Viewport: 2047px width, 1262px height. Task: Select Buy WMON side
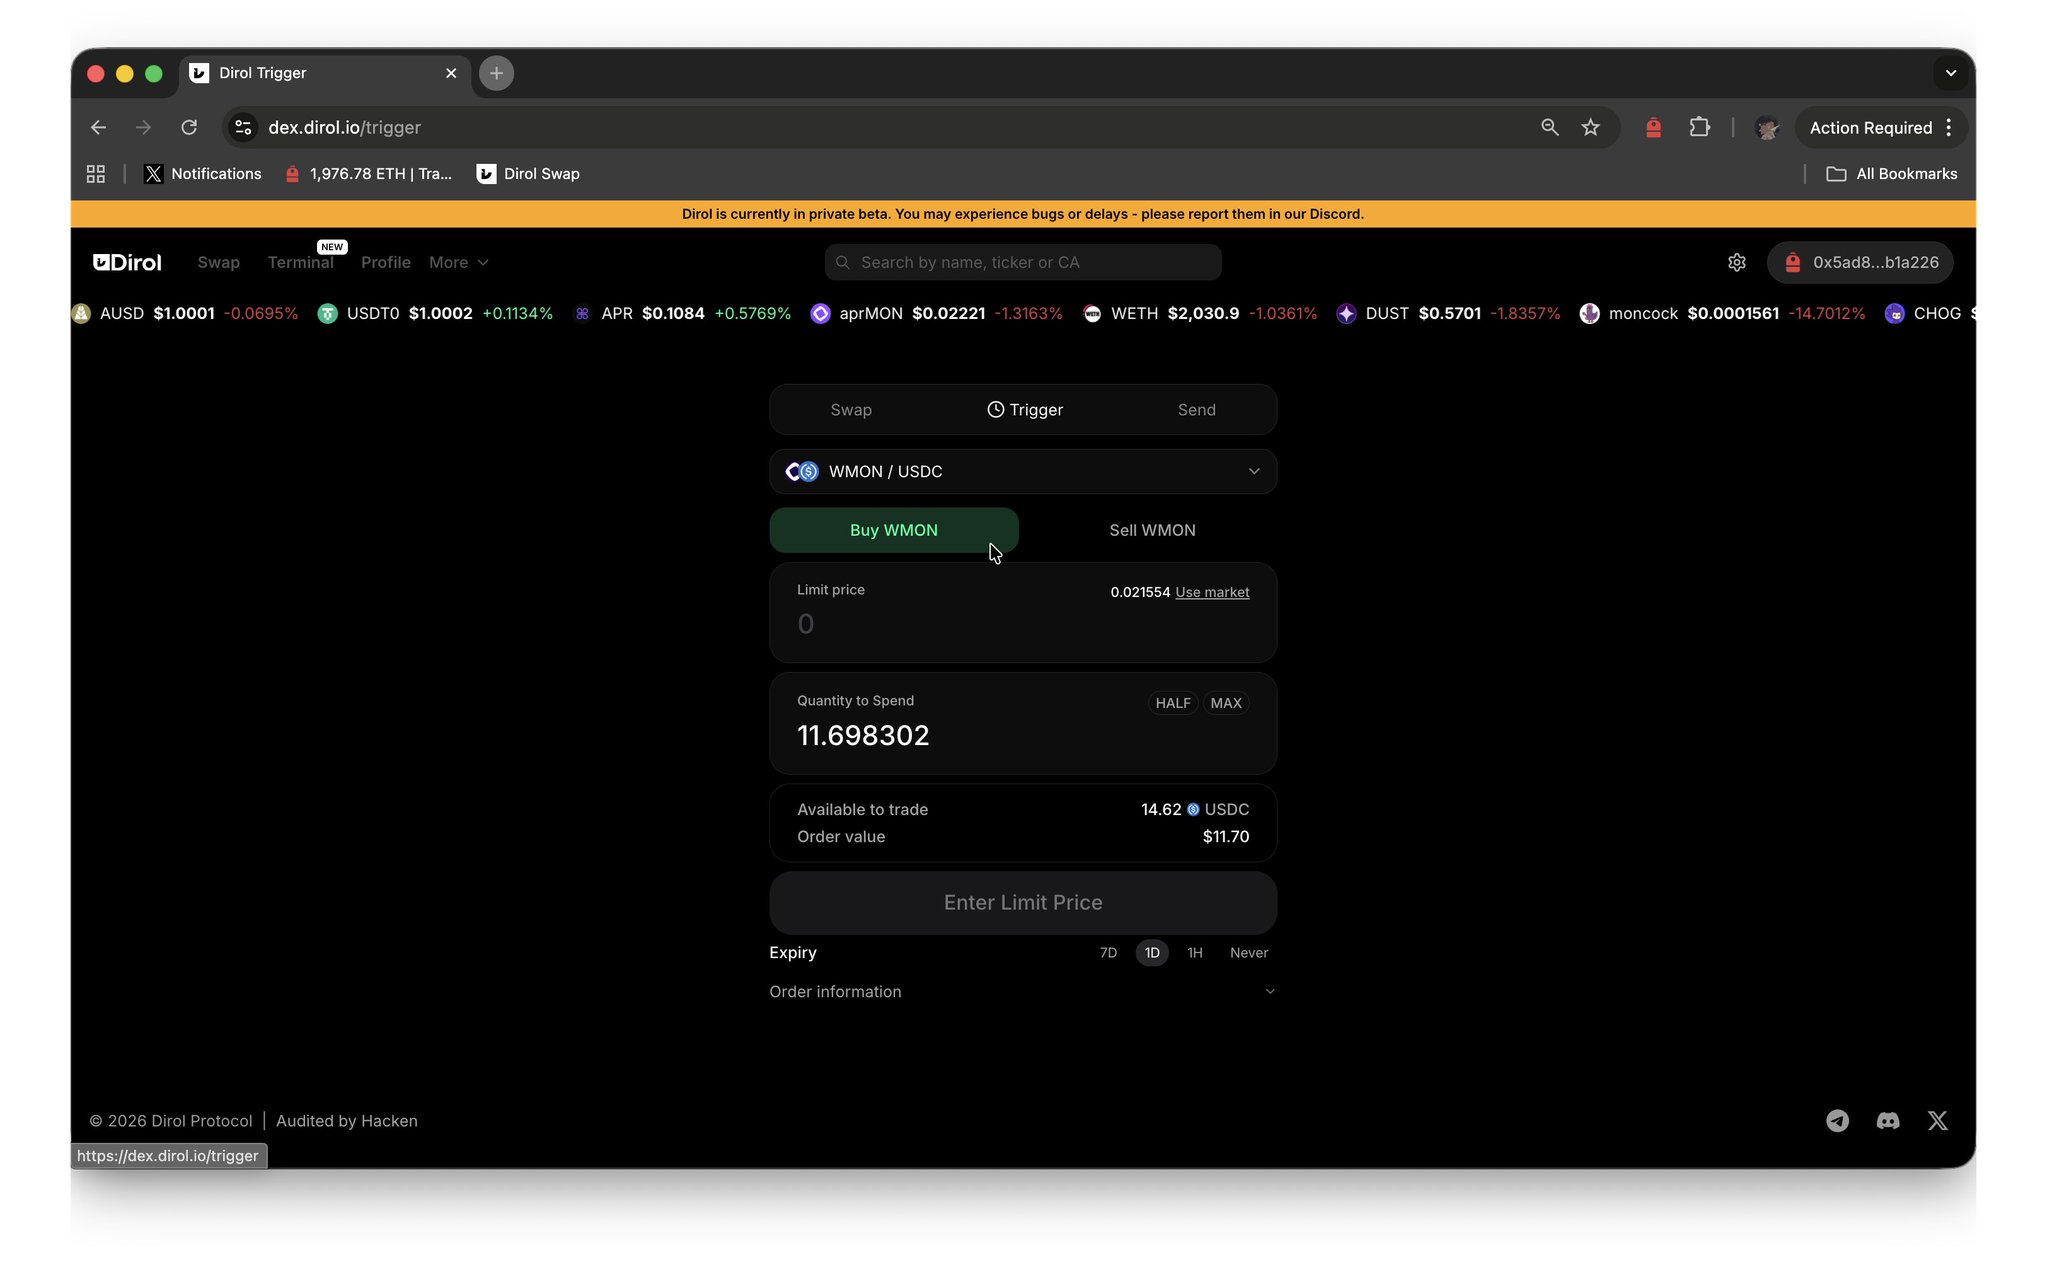pos(893,530)
